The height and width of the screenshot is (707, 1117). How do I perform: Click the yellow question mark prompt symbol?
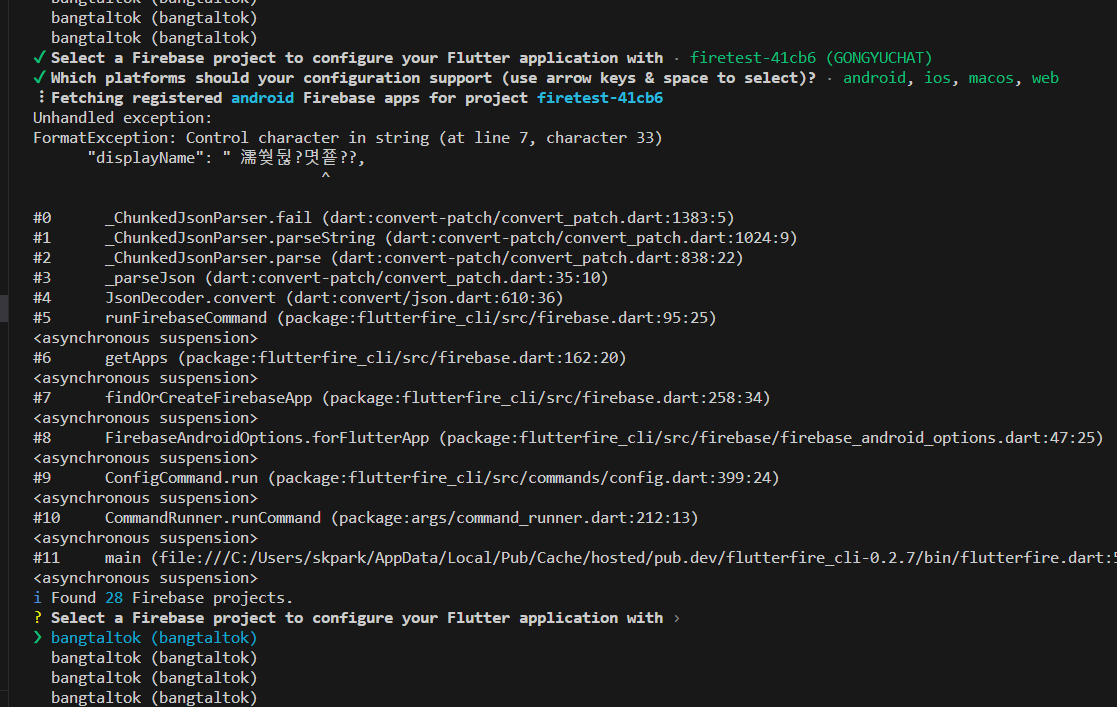pos(38,618)
